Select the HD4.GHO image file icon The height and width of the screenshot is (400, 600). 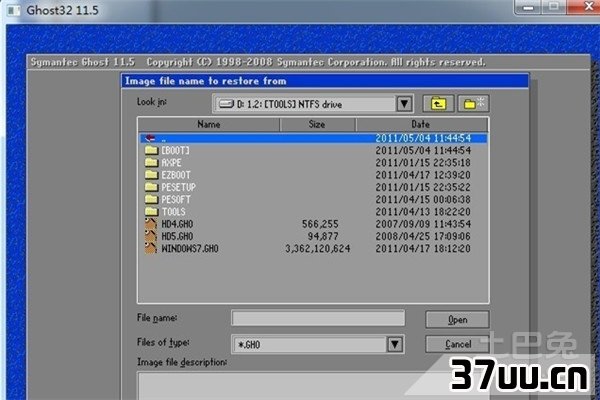(151, 224)
